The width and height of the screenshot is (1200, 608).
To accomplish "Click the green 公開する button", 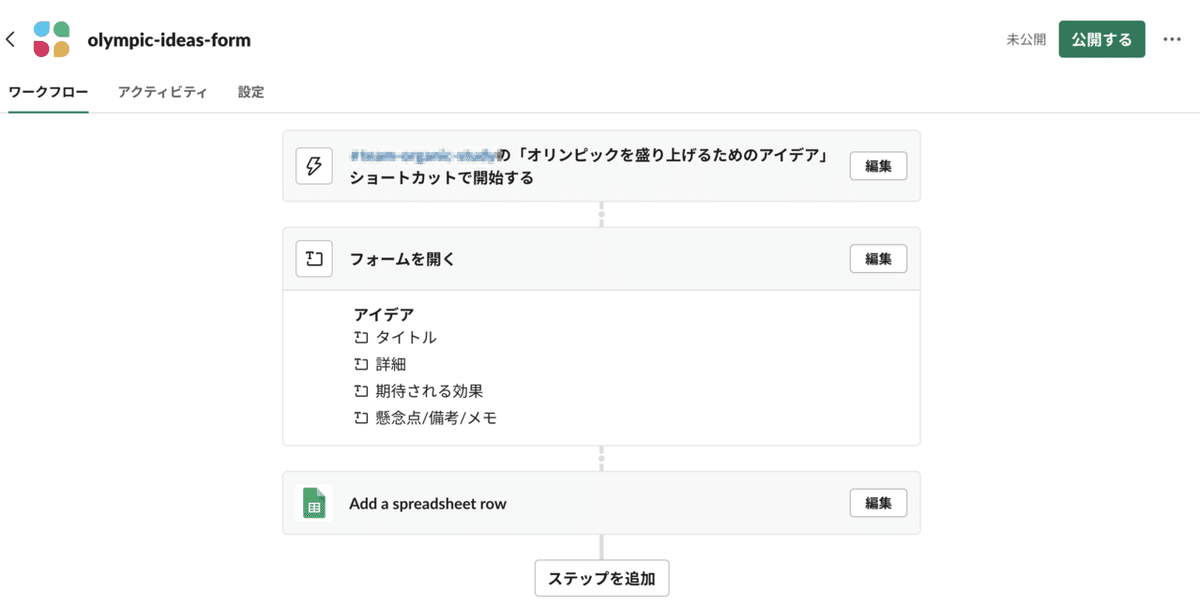I will tap(1101, 38).
